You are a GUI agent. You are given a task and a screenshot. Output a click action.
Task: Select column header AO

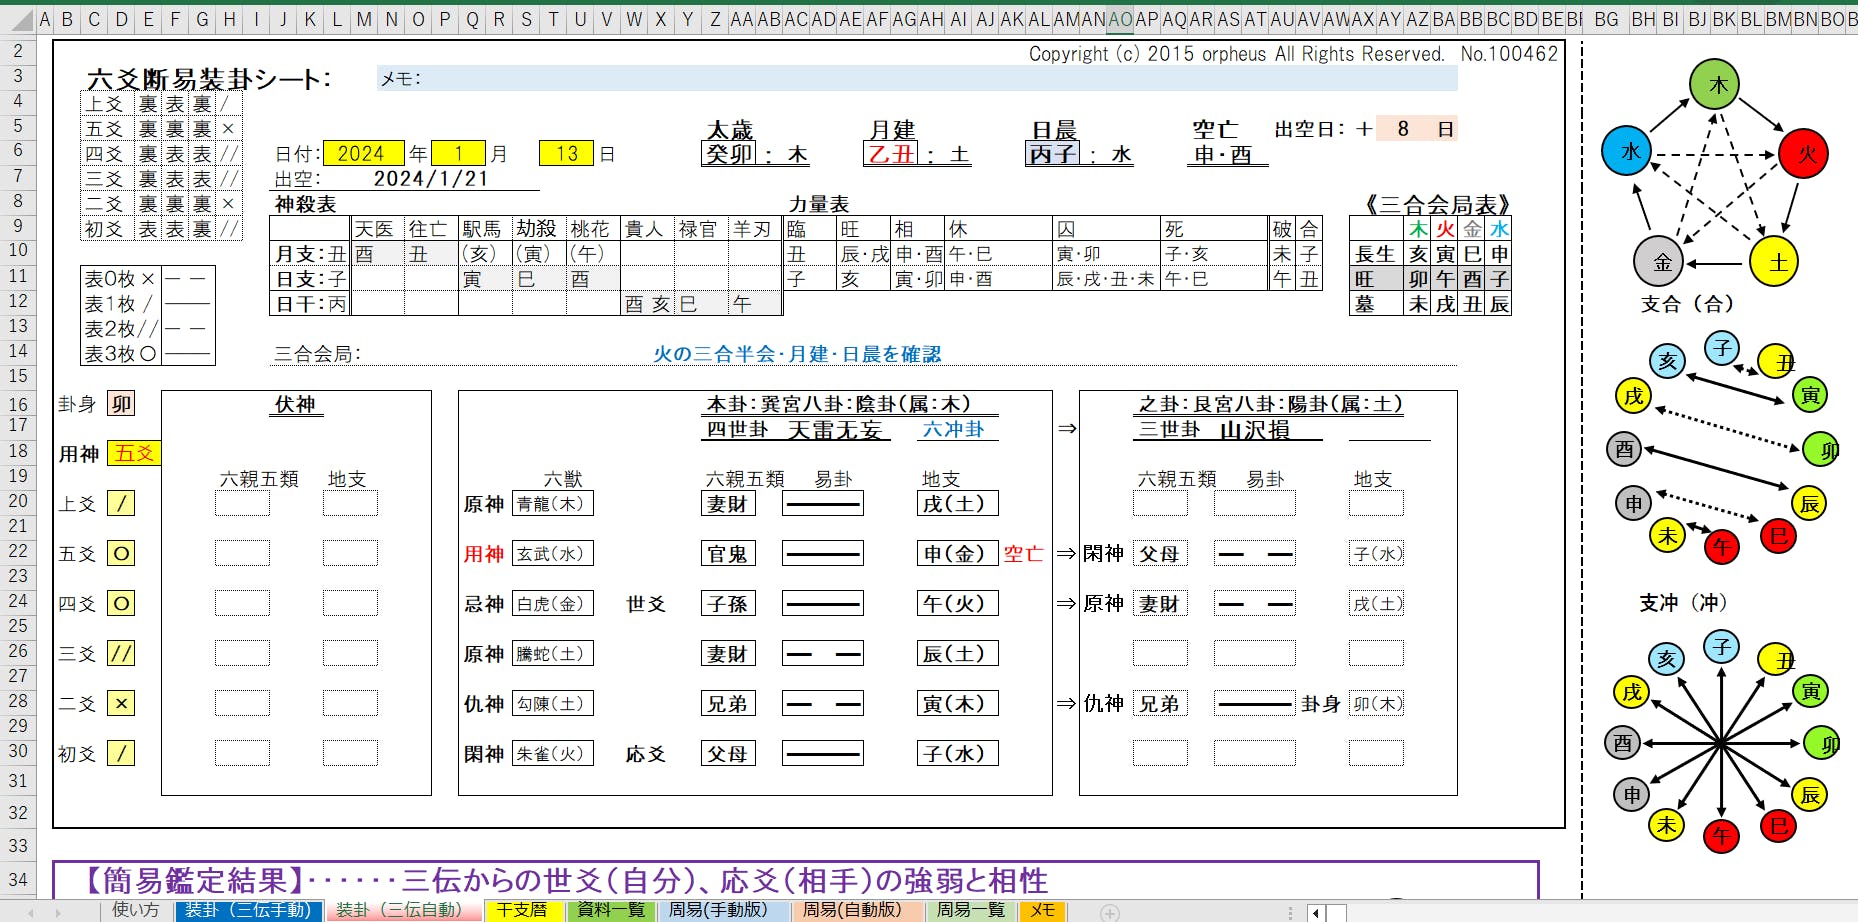click(x=1120, y=19)
